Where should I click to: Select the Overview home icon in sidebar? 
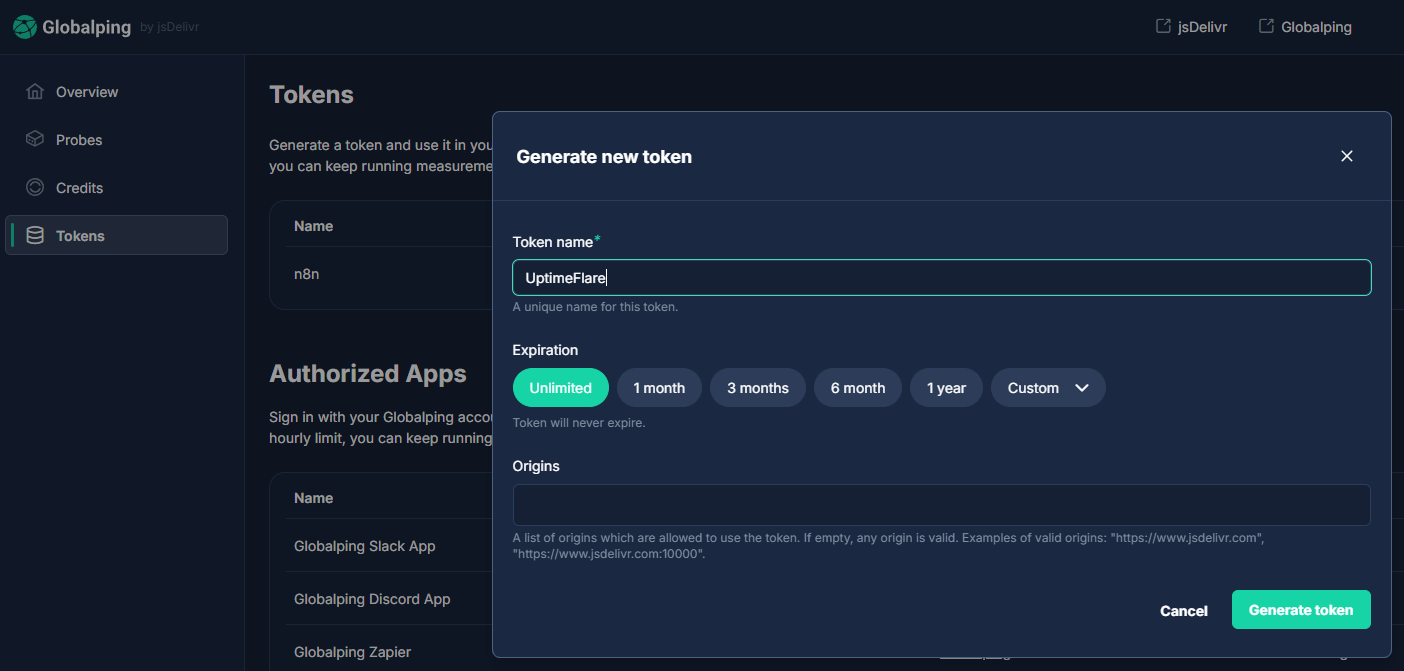[34, 91]
